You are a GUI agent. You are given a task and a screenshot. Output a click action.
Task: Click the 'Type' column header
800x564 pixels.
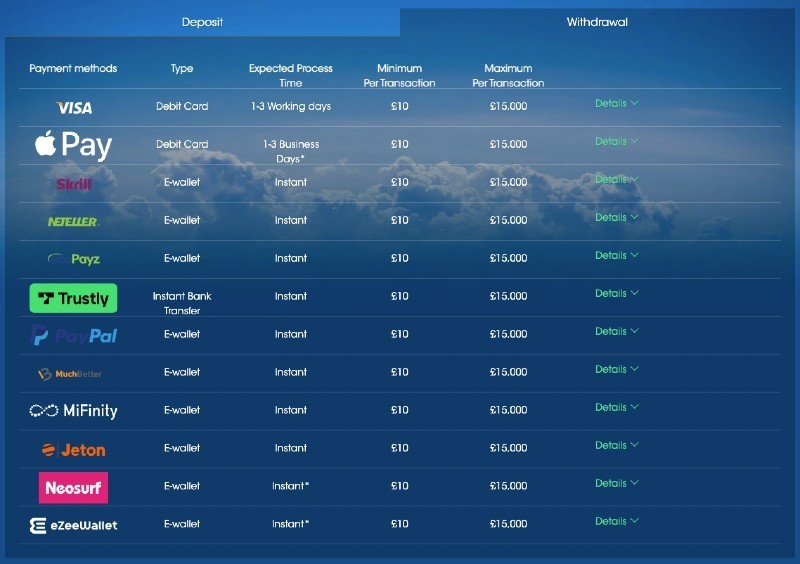182,68
